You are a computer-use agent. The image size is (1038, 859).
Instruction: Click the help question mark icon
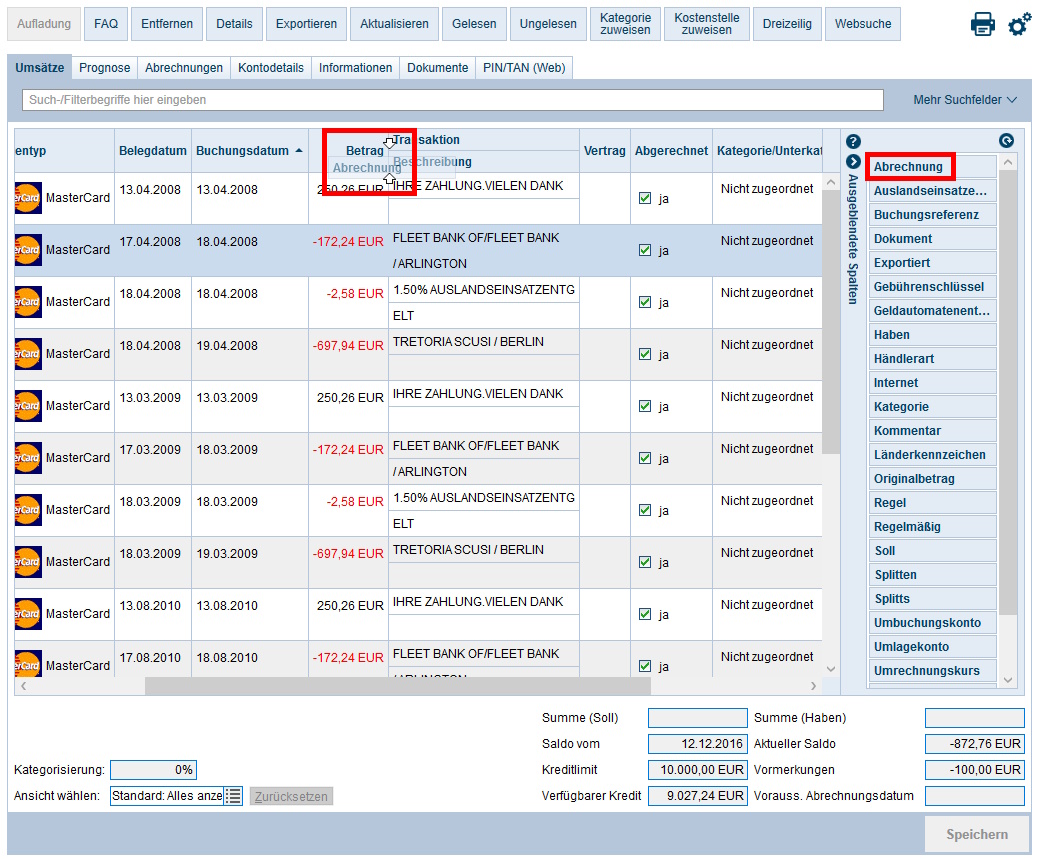coord(853,142)
